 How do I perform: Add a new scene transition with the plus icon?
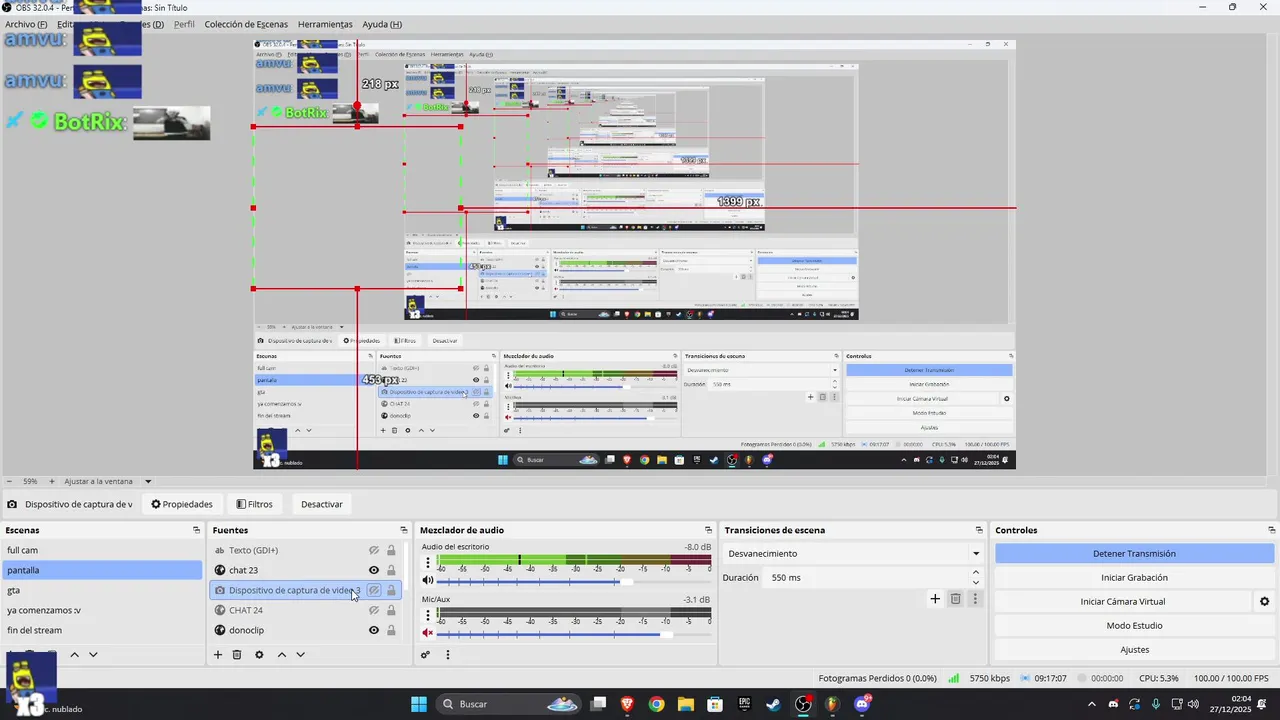[x=935, y=599]
